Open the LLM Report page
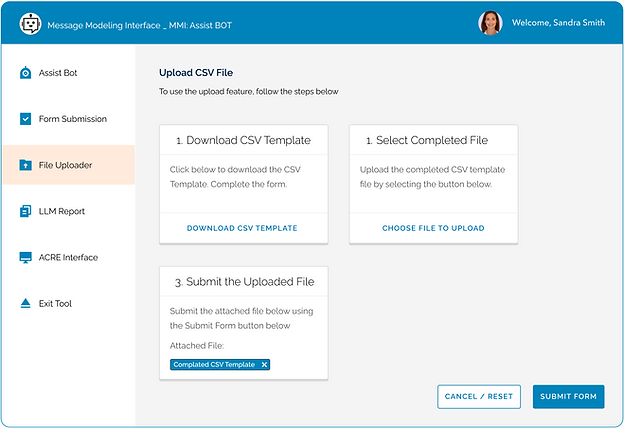 [62, 211]
